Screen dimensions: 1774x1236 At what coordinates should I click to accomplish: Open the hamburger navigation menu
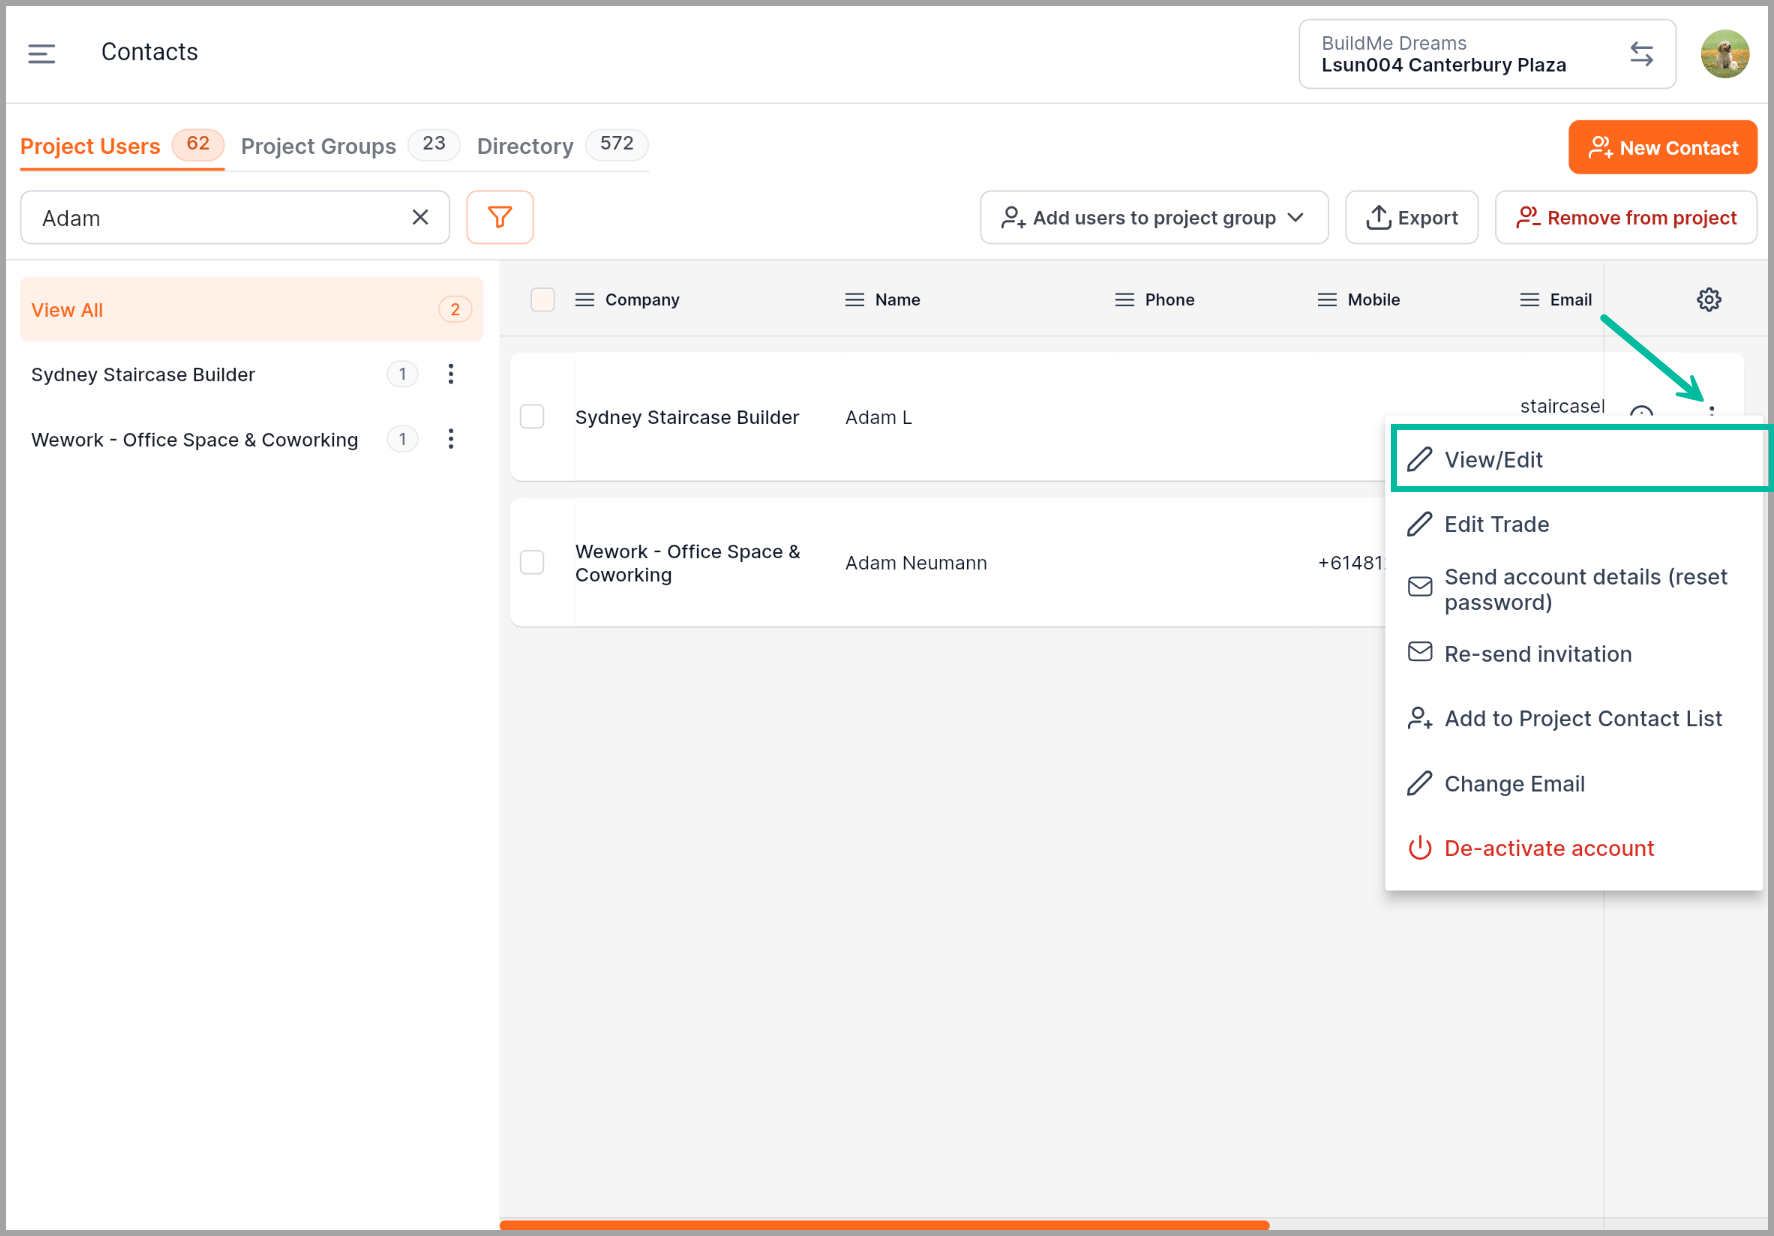(x=41, y=53)
